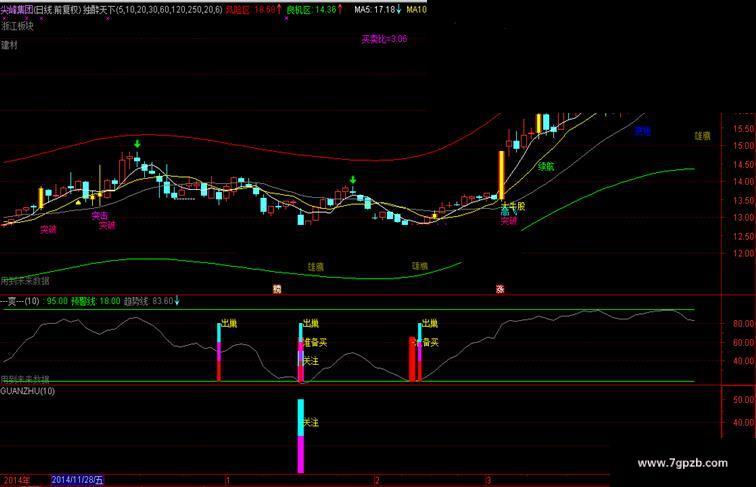The width and height of the screenshot is (756, 487).
Task: Click the third 出巢 signal label
Action: click(x=430, y=323)
